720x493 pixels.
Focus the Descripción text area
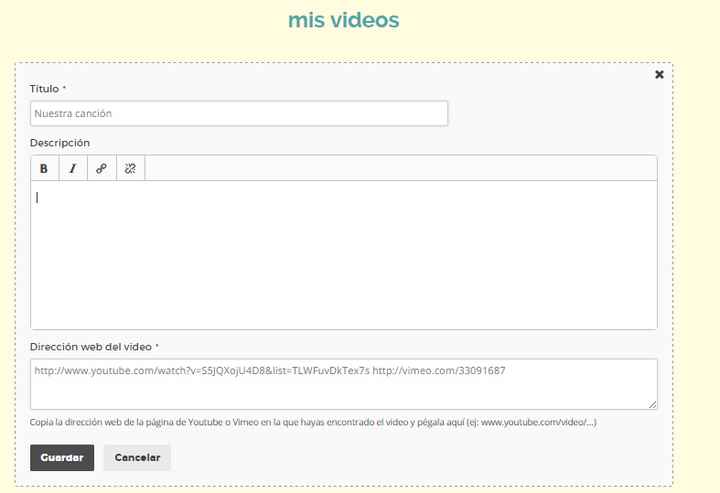pos(344,255)
